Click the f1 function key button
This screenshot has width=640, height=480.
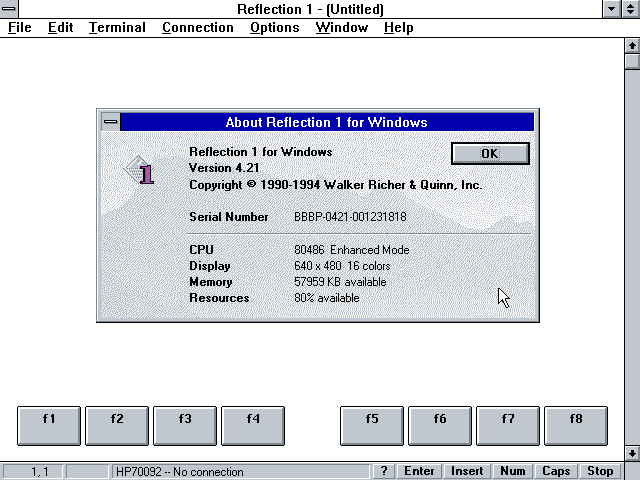(x=49, y=425)
